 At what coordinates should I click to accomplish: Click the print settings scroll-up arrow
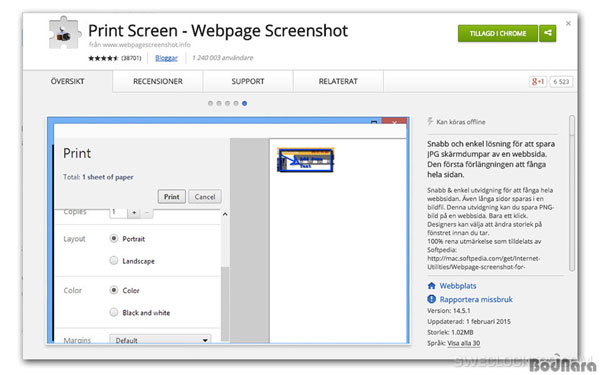pos(225,214)
